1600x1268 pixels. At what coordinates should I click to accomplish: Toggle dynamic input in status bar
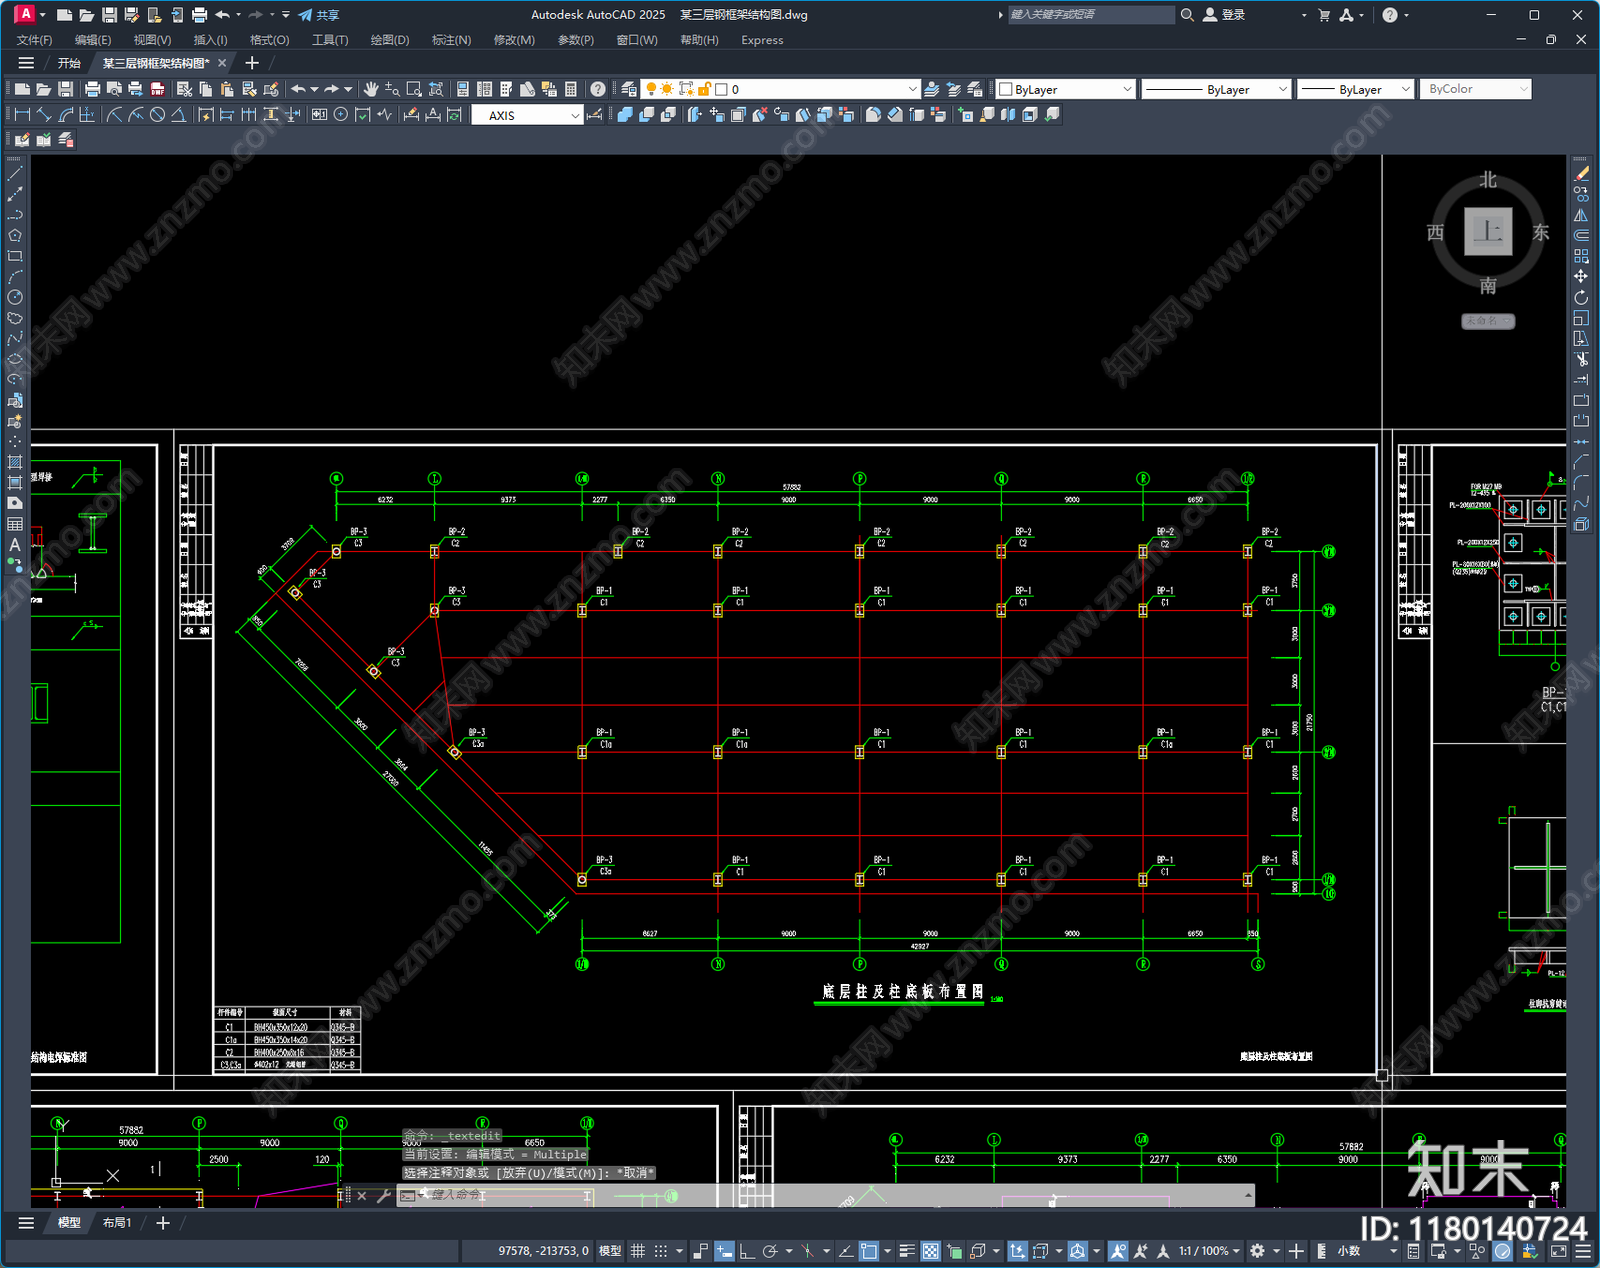tap(724, 1251)
